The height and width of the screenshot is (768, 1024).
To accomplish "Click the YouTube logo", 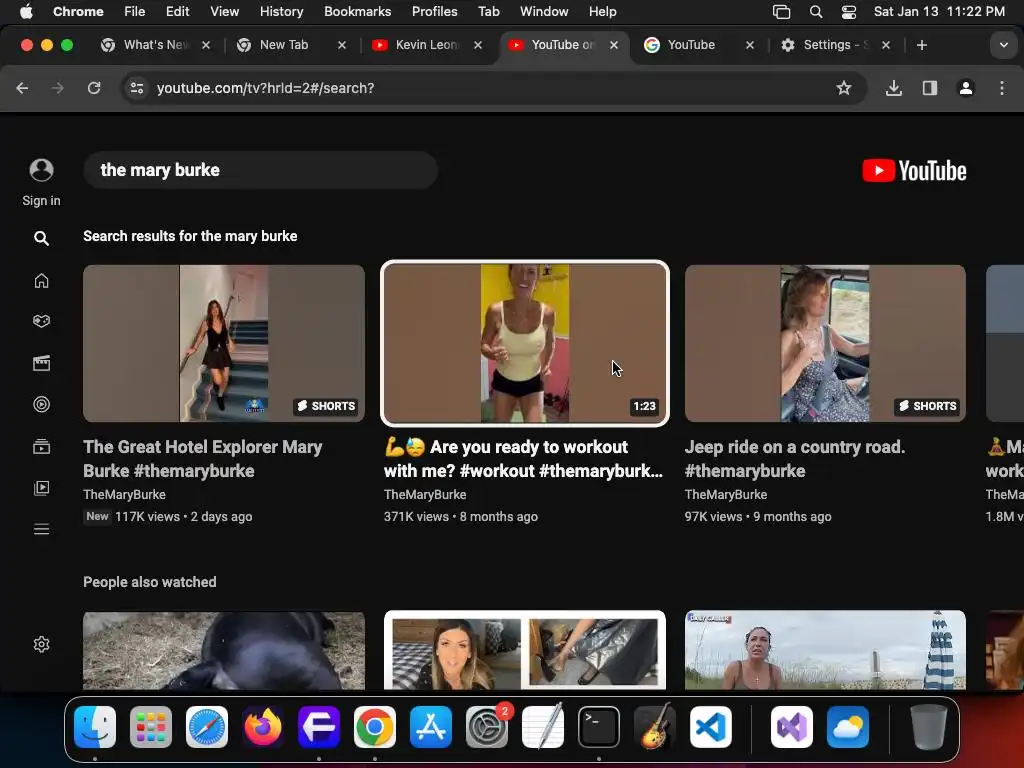I will click(914, 171).
